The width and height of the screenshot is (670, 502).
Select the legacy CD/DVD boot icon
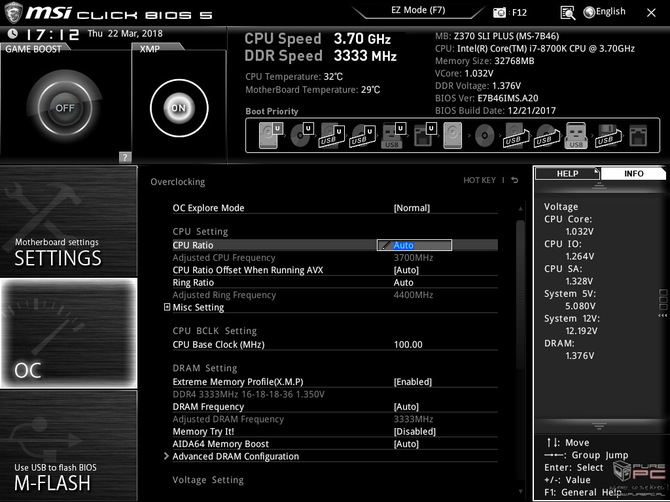(485, 135)
